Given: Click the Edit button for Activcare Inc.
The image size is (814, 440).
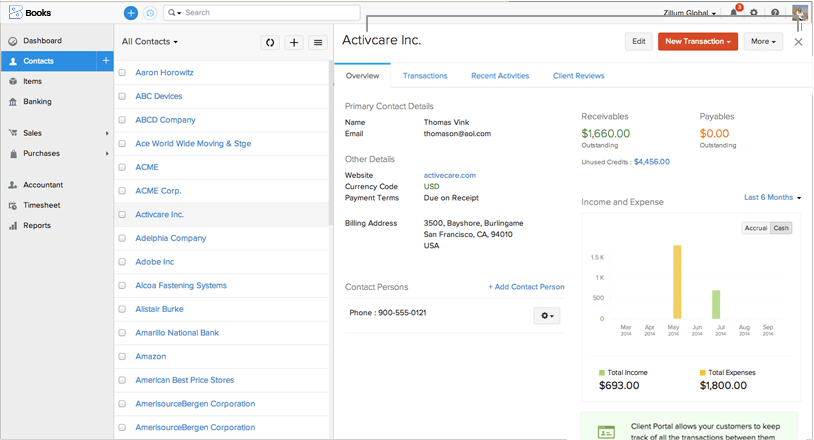Looking at the screenshot, I should (x=637, y=41).
